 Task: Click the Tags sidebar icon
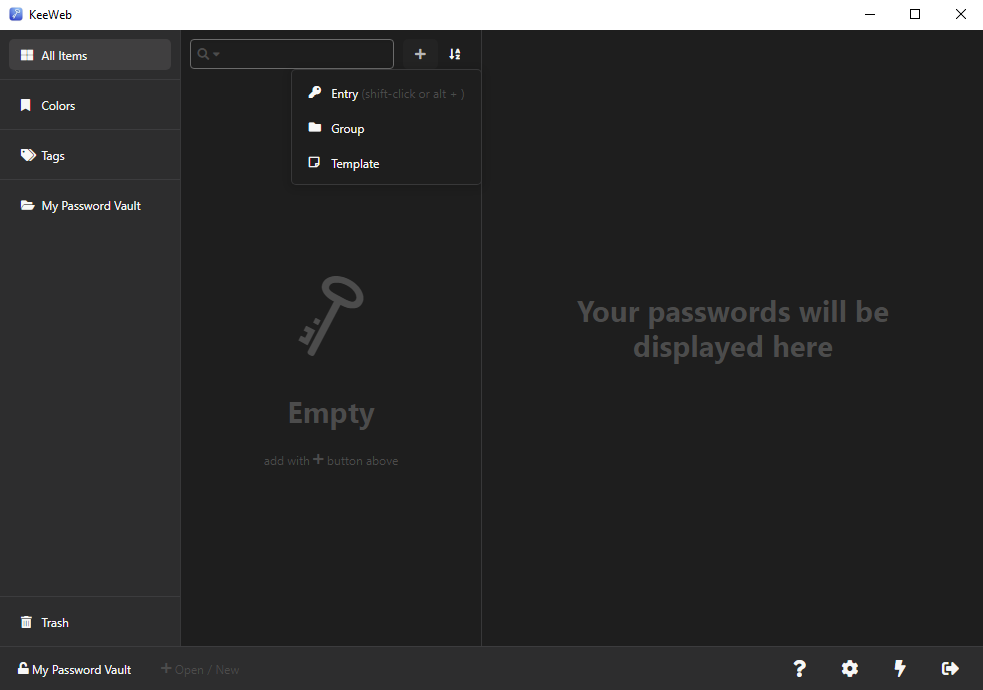tap(25, 155)
